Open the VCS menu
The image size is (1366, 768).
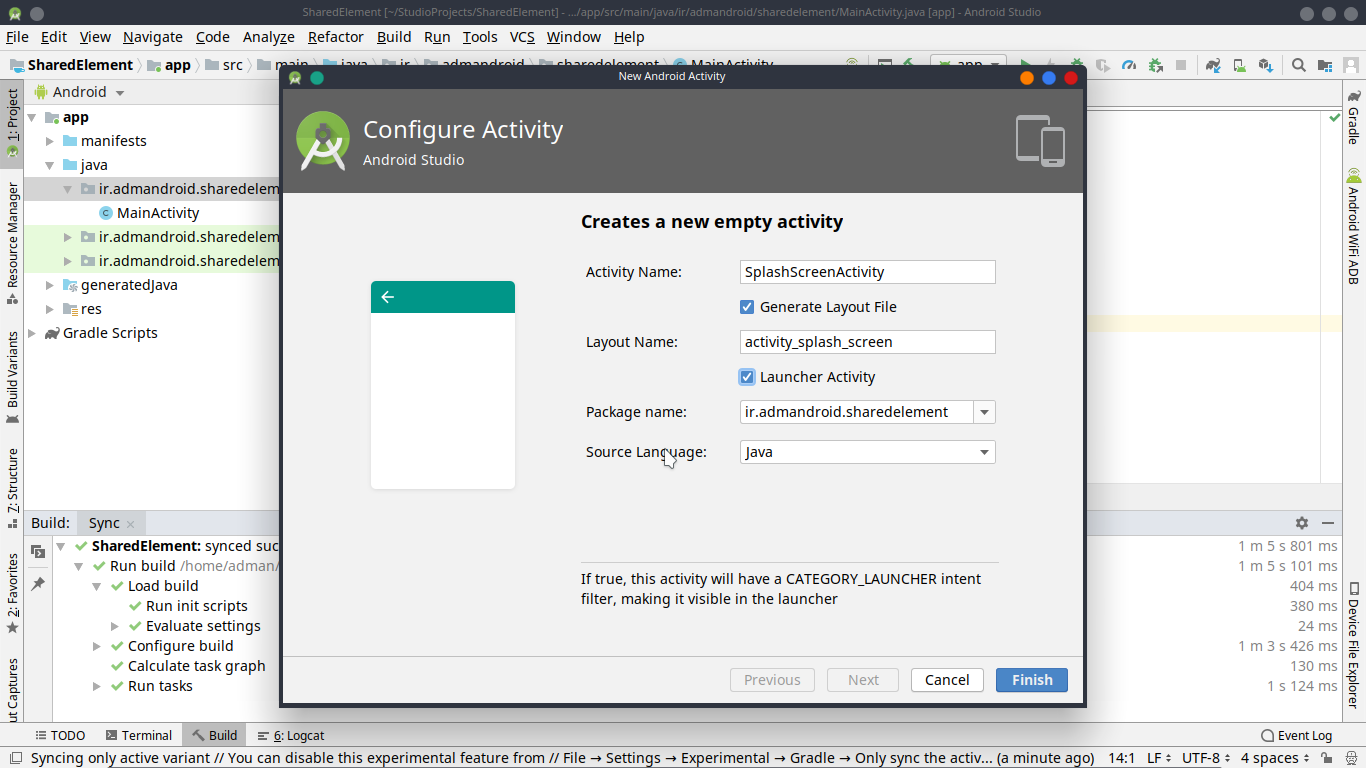522,37
